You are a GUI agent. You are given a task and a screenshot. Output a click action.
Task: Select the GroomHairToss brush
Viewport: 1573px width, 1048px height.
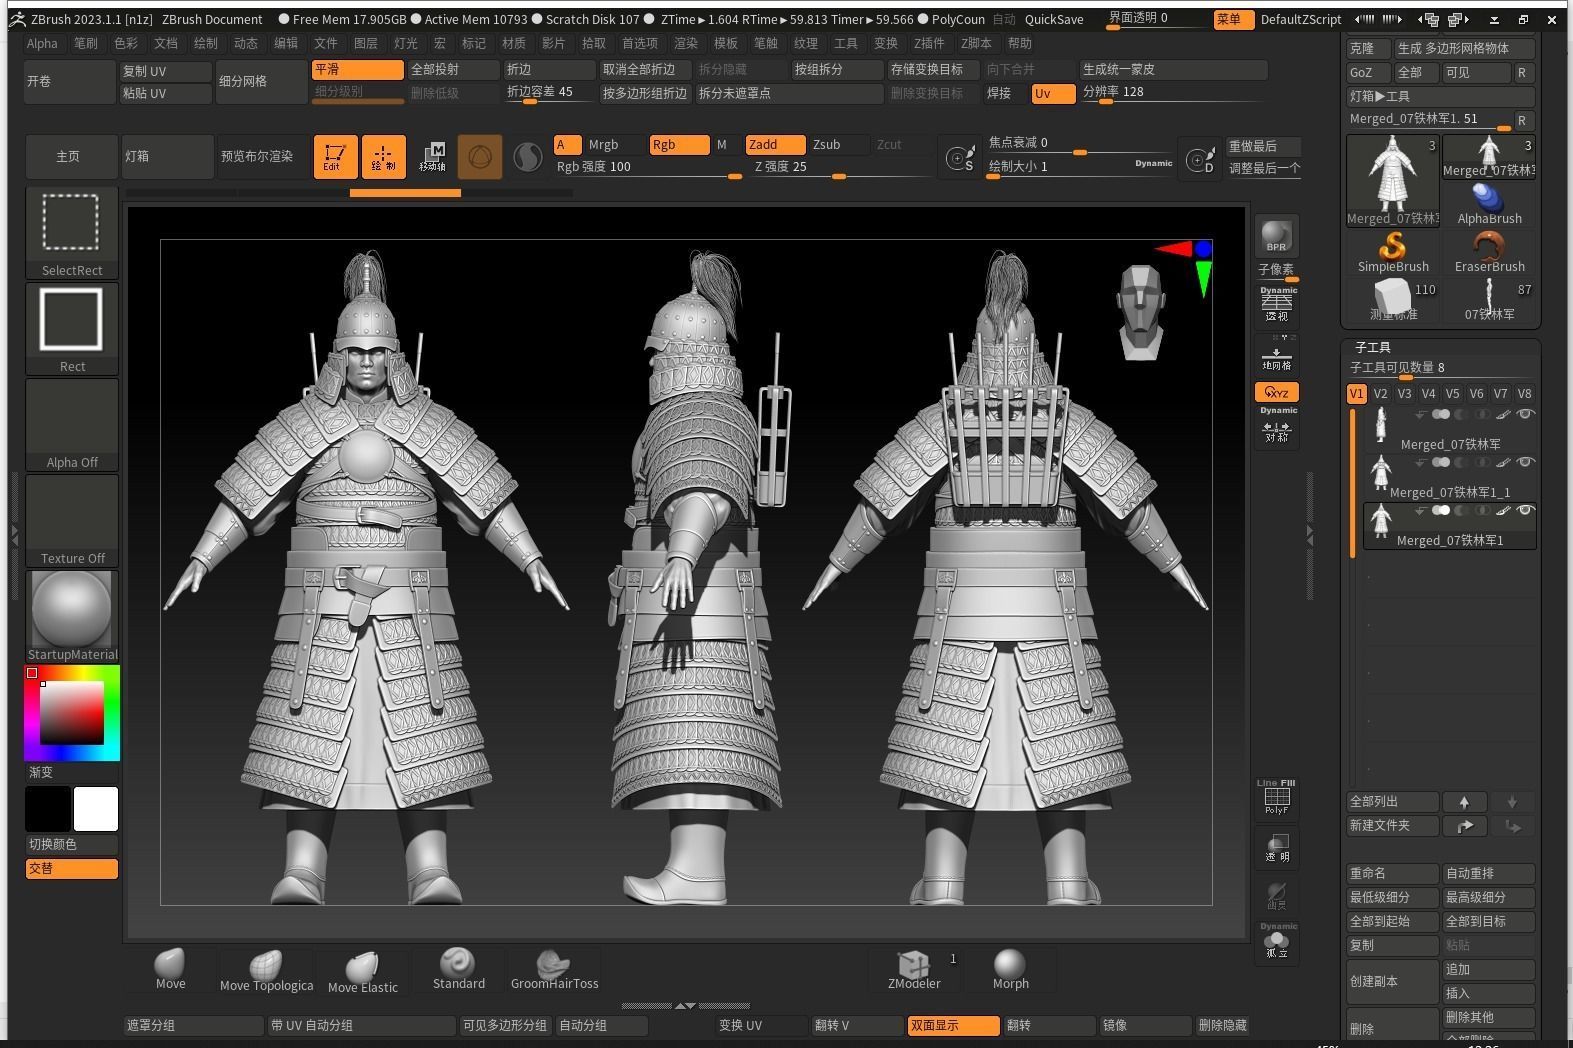[x=554, y=969]
